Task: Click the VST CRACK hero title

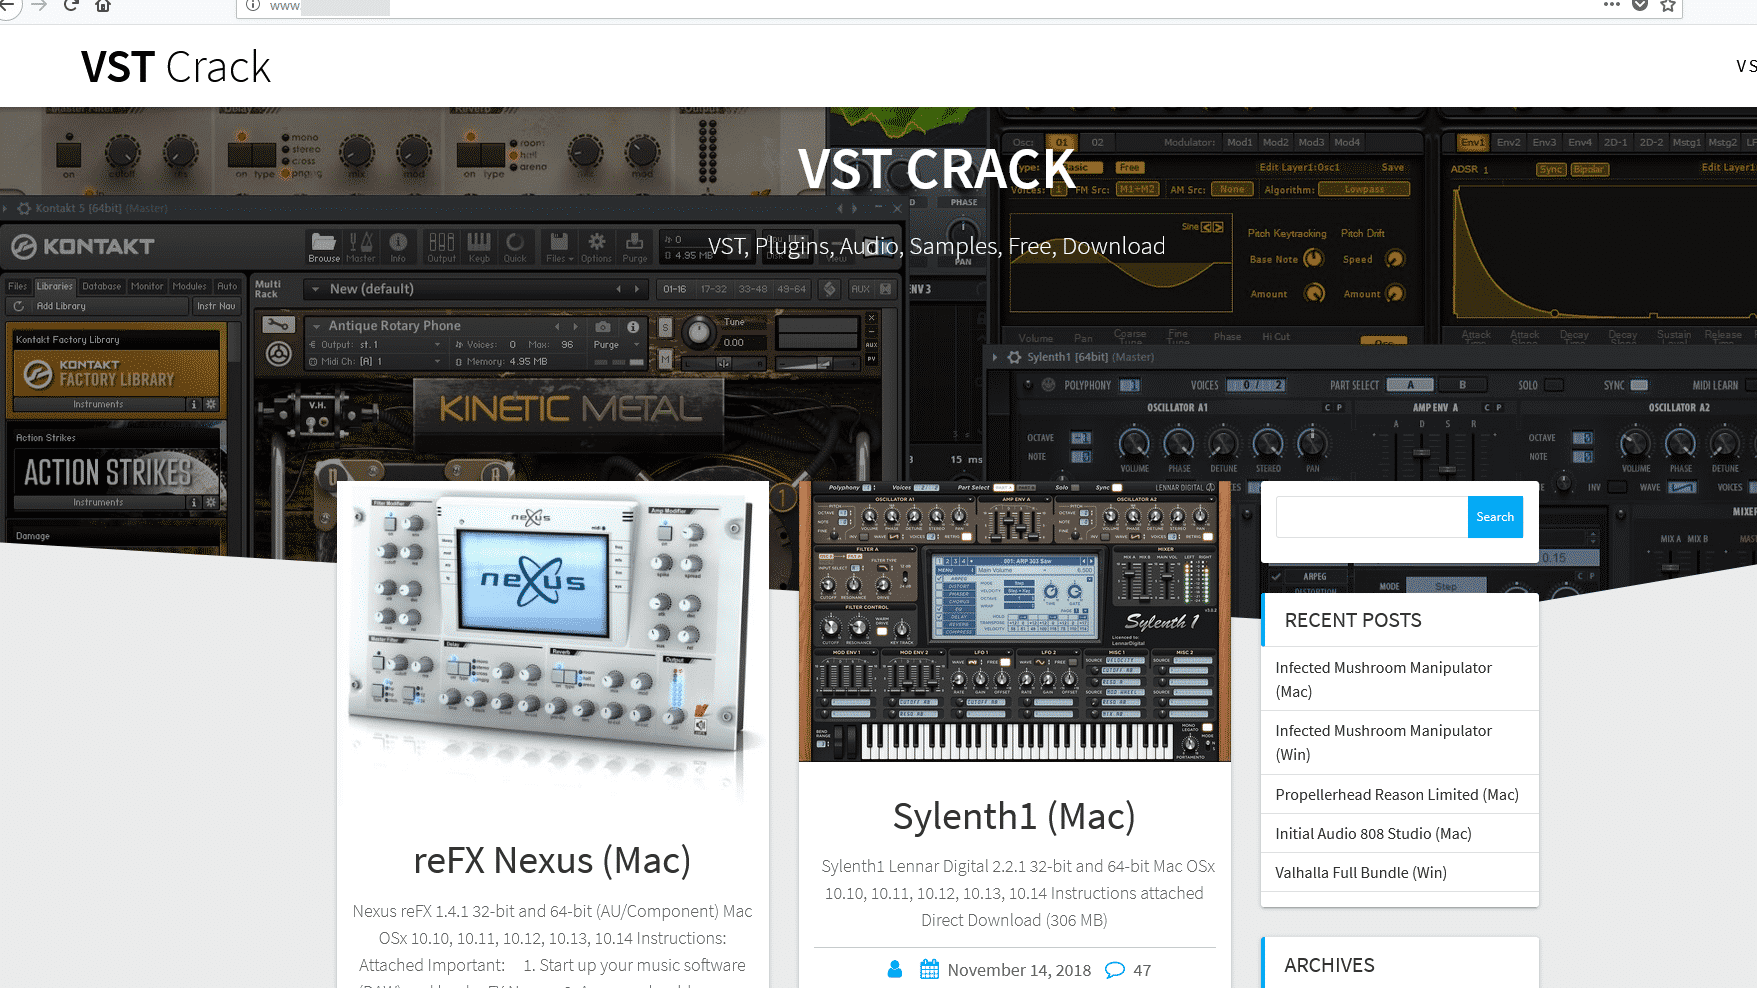Action: click(937, 169)
